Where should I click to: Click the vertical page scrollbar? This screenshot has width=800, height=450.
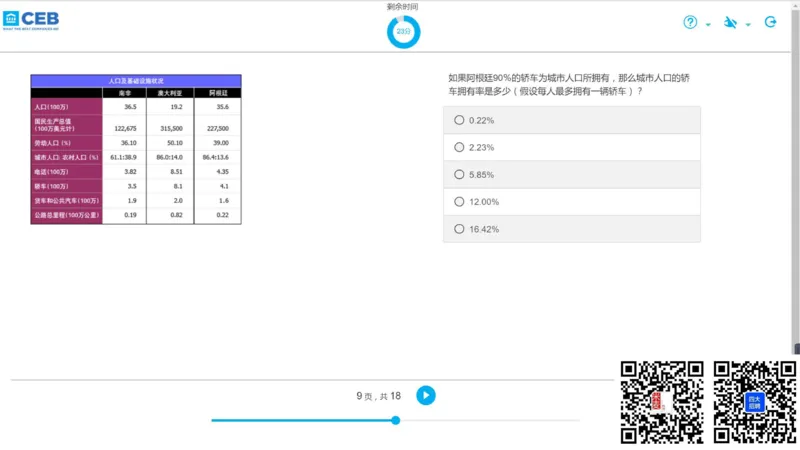tap(795, 179)
